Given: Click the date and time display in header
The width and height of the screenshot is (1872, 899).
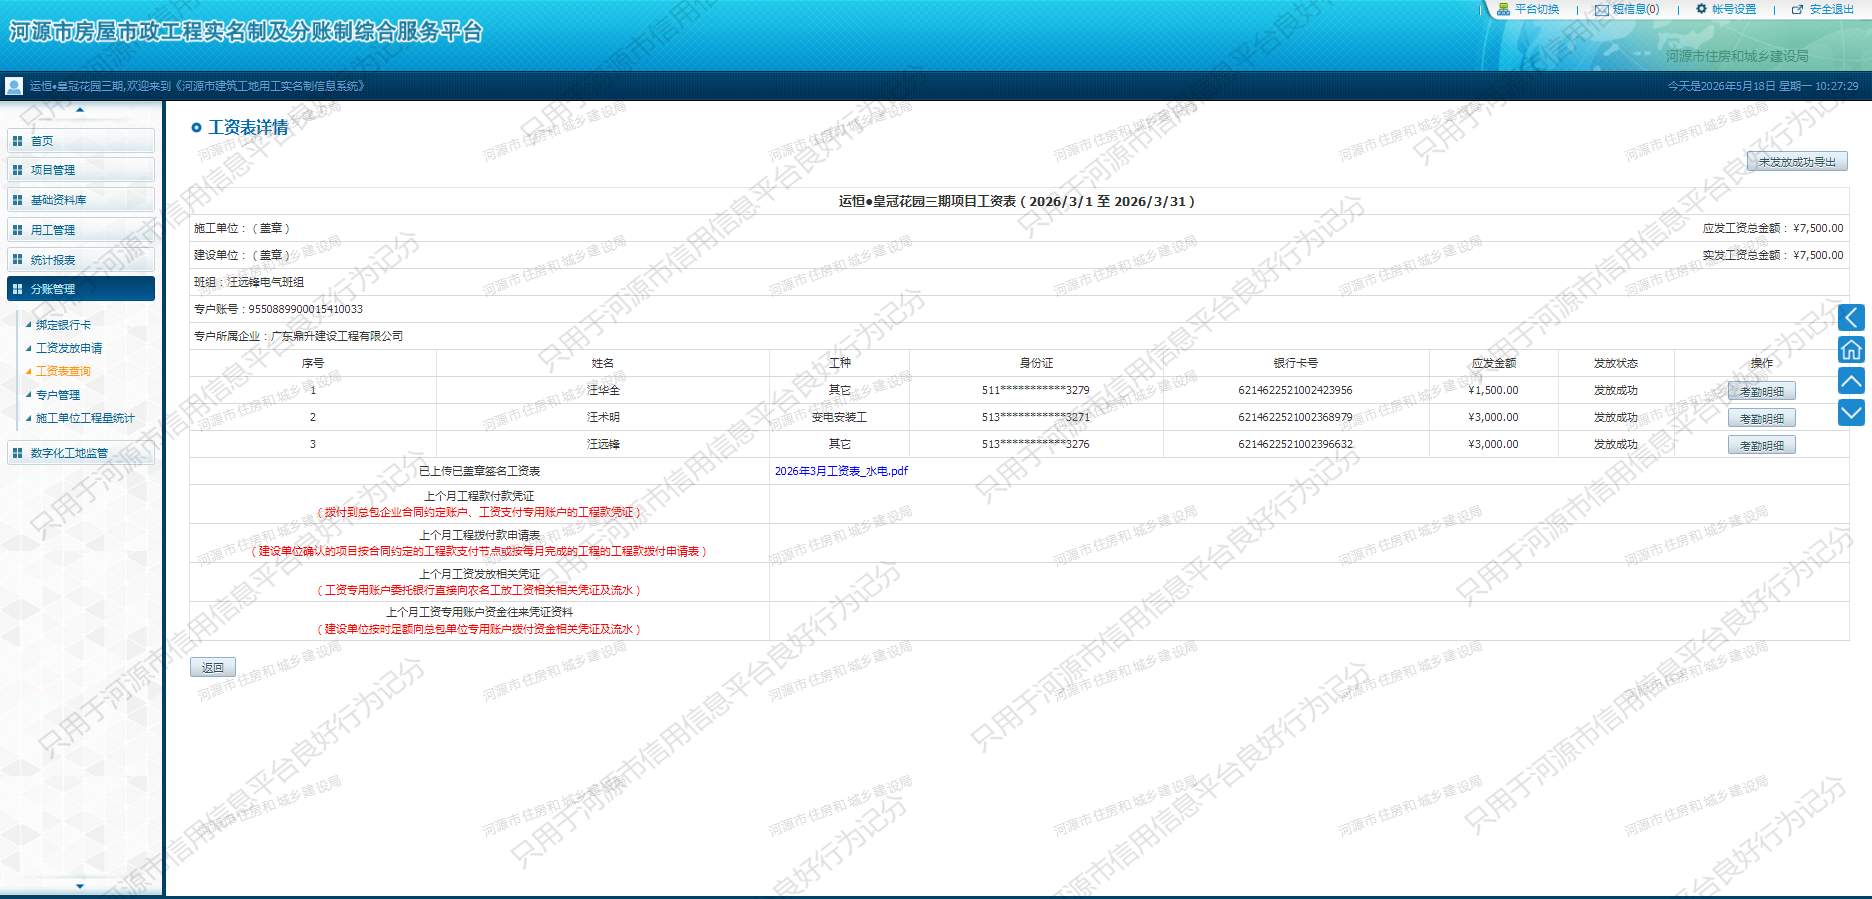Looking at the screenshot, I should pos(1763,86).
